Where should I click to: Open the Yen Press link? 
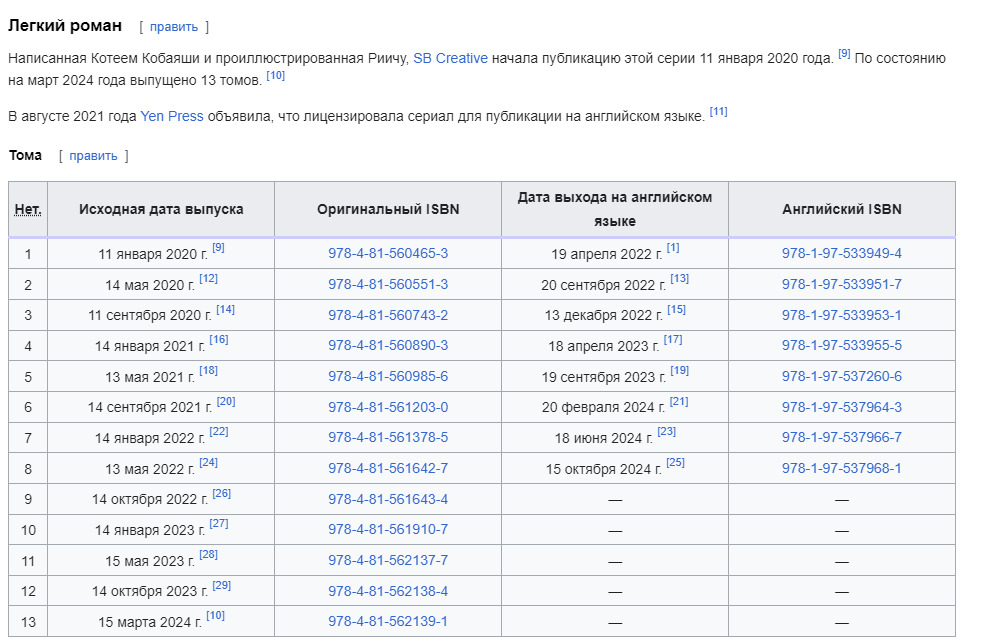[x=171, y=116]
